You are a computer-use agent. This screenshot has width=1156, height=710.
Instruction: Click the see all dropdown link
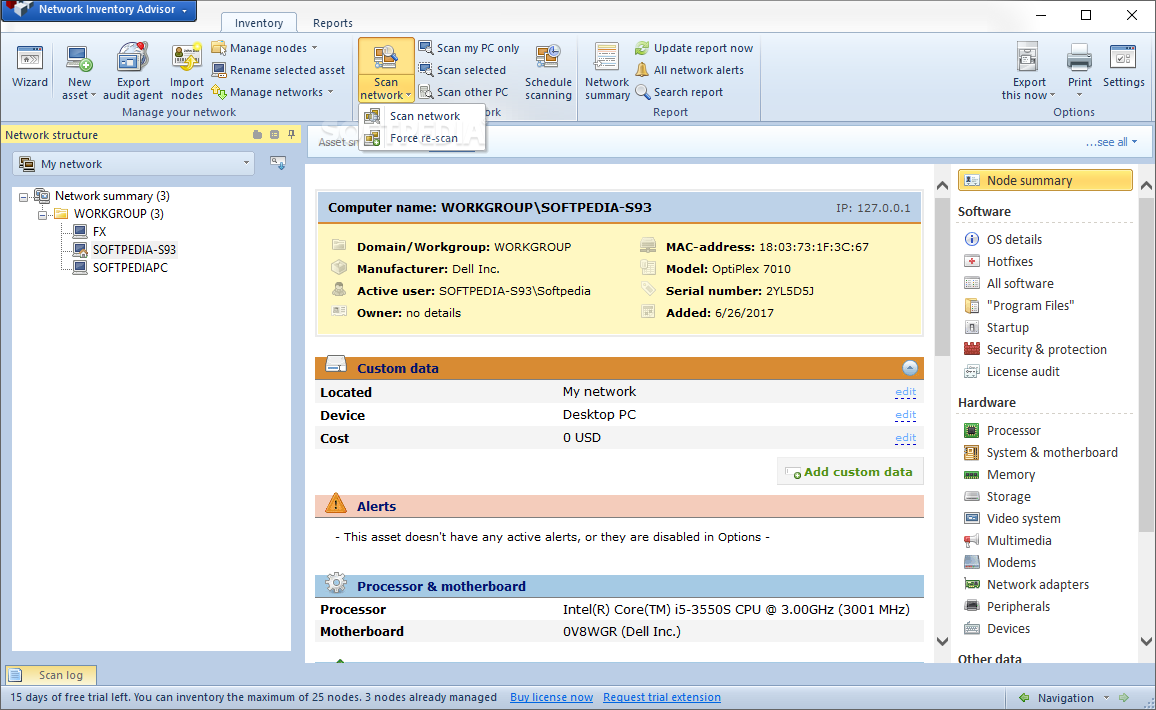point(1111,142)
